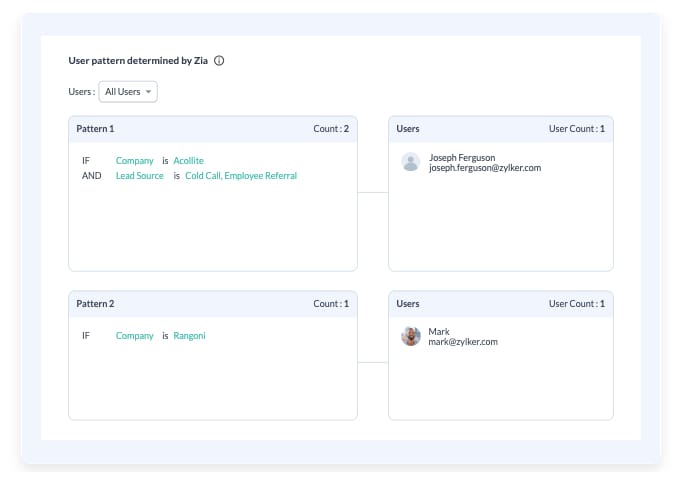This screenshot has width=678, height=482.
Task: Click Mark's user name
Action: pyautogui.click(x=439, y=332)
